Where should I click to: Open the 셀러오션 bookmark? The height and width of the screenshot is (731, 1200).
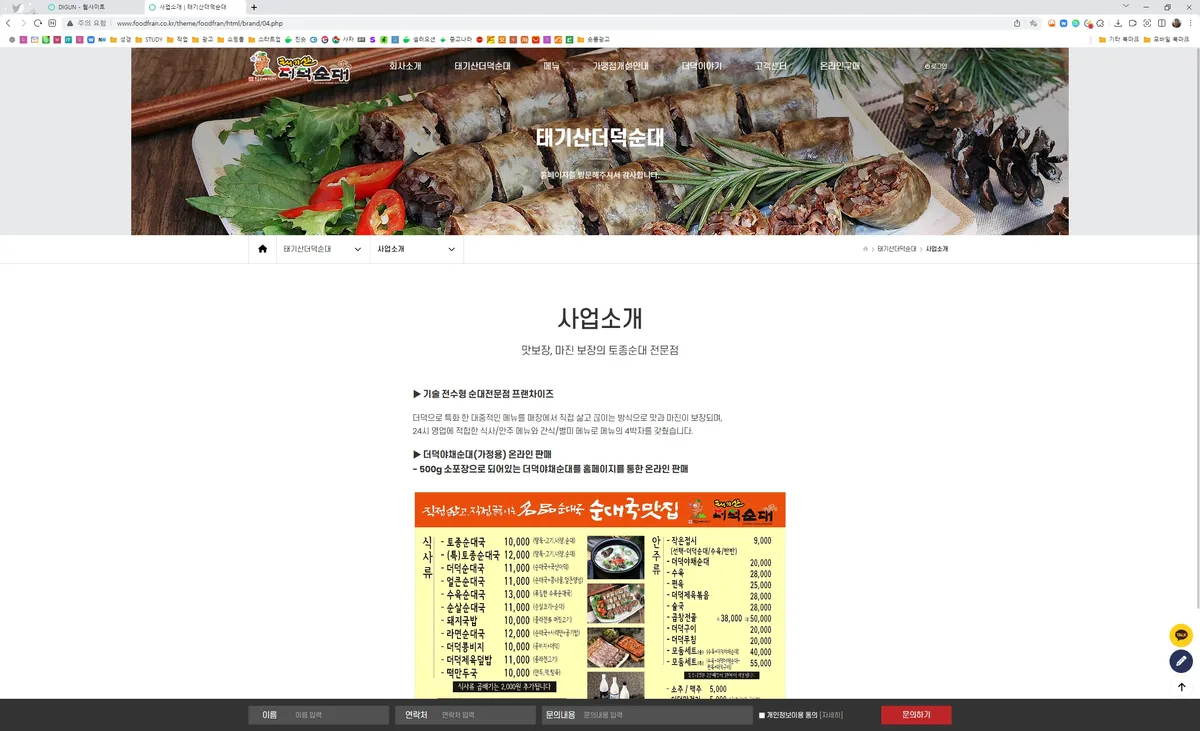pyautogui.click(x=420, y=39)
